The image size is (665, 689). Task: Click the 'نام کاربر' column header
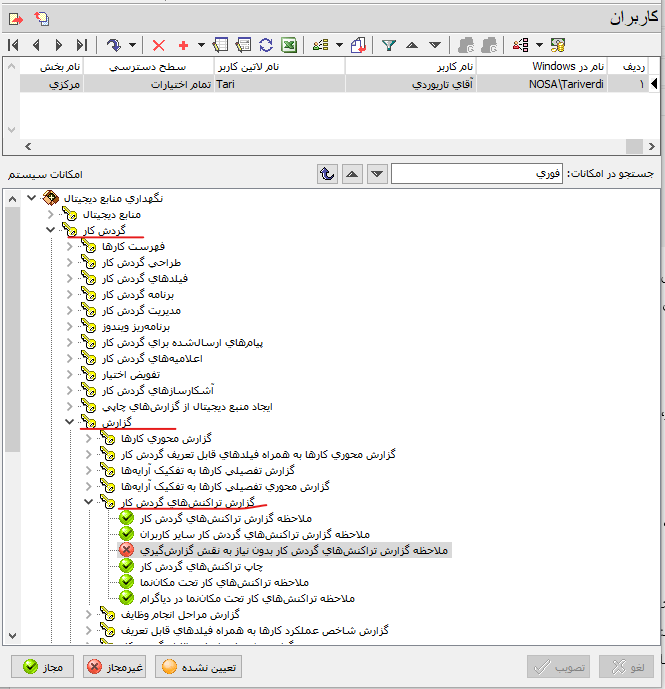click(x=409, y=65)
